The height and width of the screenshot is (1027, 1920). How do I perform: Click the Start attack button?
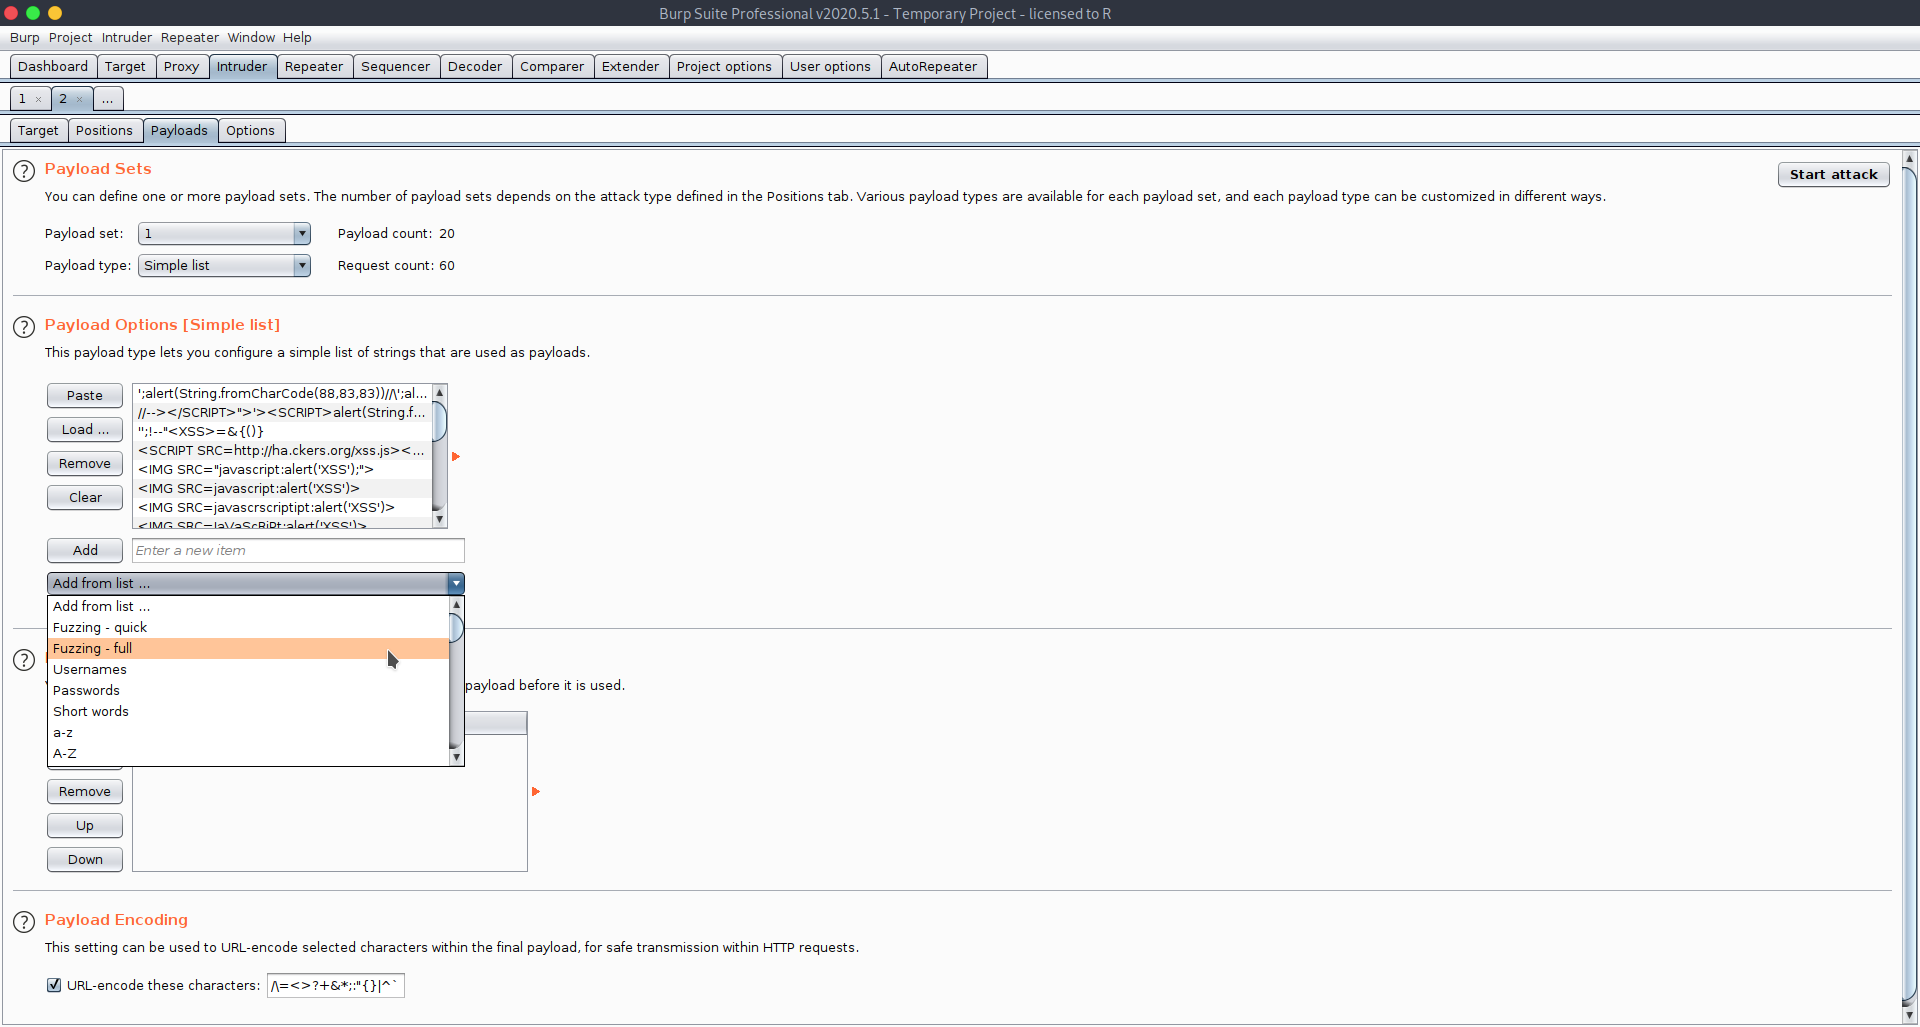point(1833,174)
